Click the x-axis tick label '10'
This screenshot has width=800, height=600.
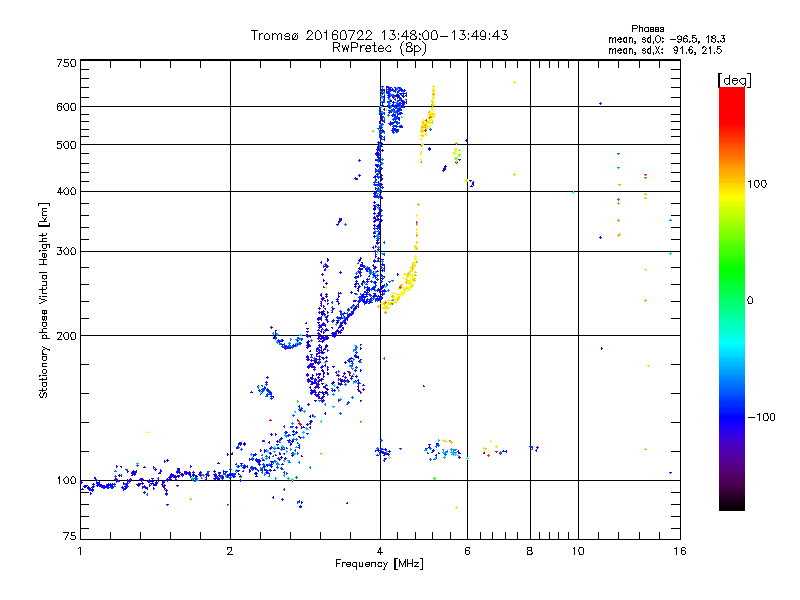tap(578, 551)
